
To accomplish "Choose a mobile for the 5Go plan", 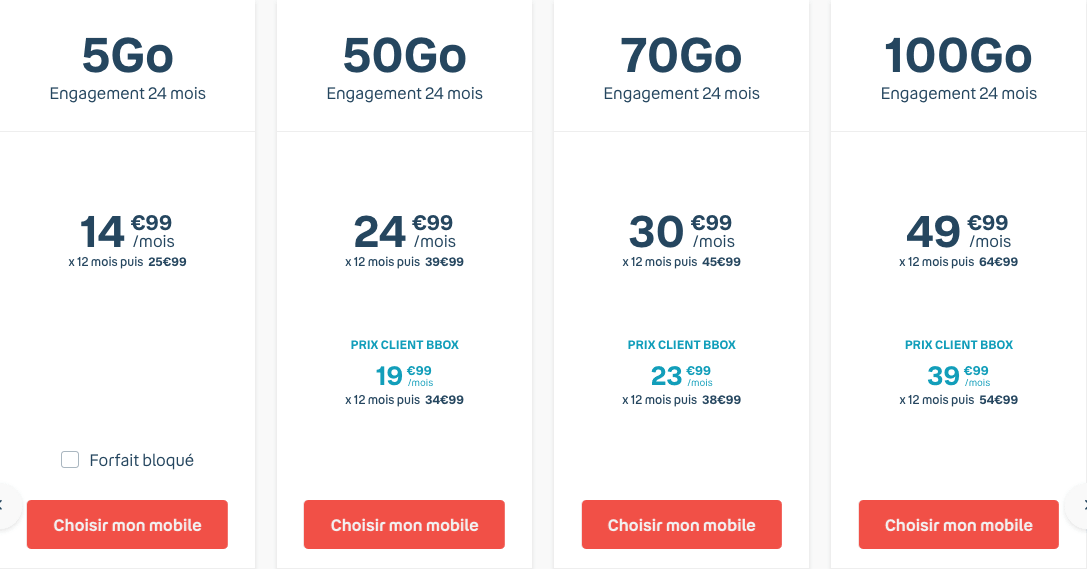I will 127,525.
